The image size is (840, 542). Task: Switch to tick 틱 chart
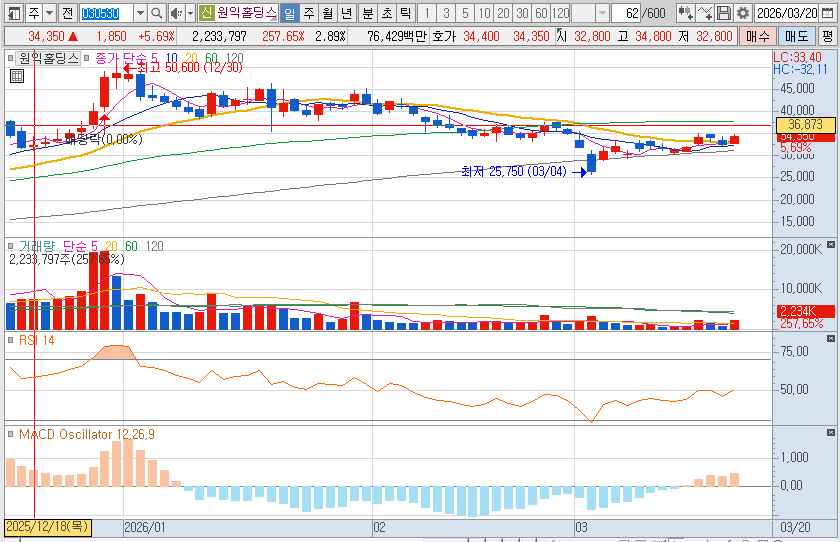coord(406,13)
